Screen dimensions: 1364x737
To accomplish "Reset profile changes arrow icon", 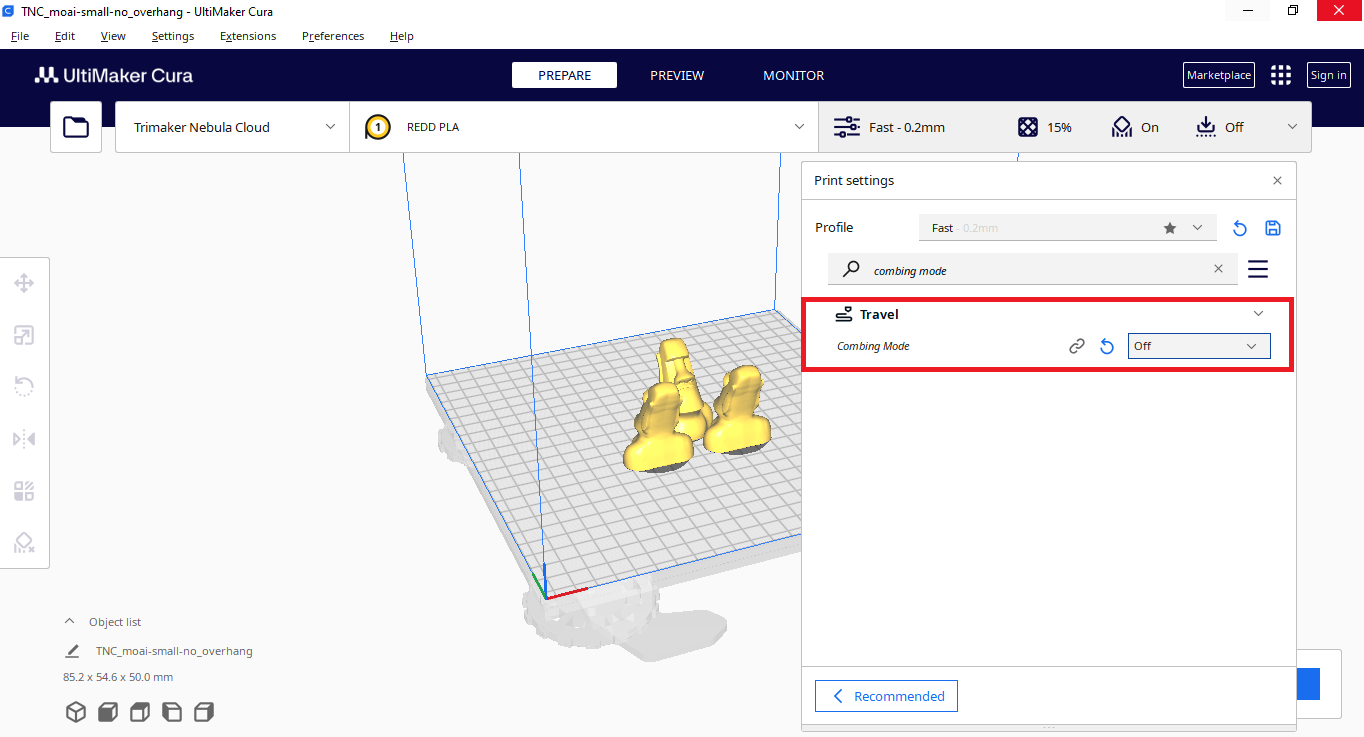I will point(1240,228).
